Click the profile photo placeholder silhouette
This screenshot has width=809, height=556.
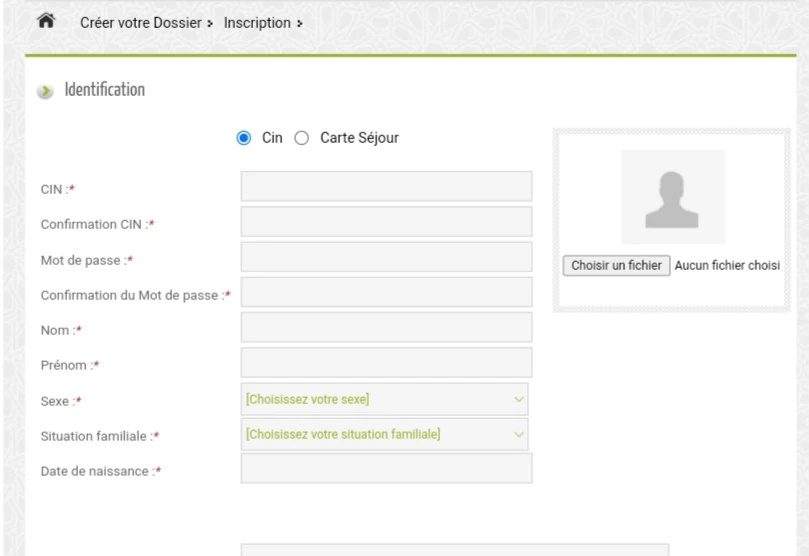[673, 198]
